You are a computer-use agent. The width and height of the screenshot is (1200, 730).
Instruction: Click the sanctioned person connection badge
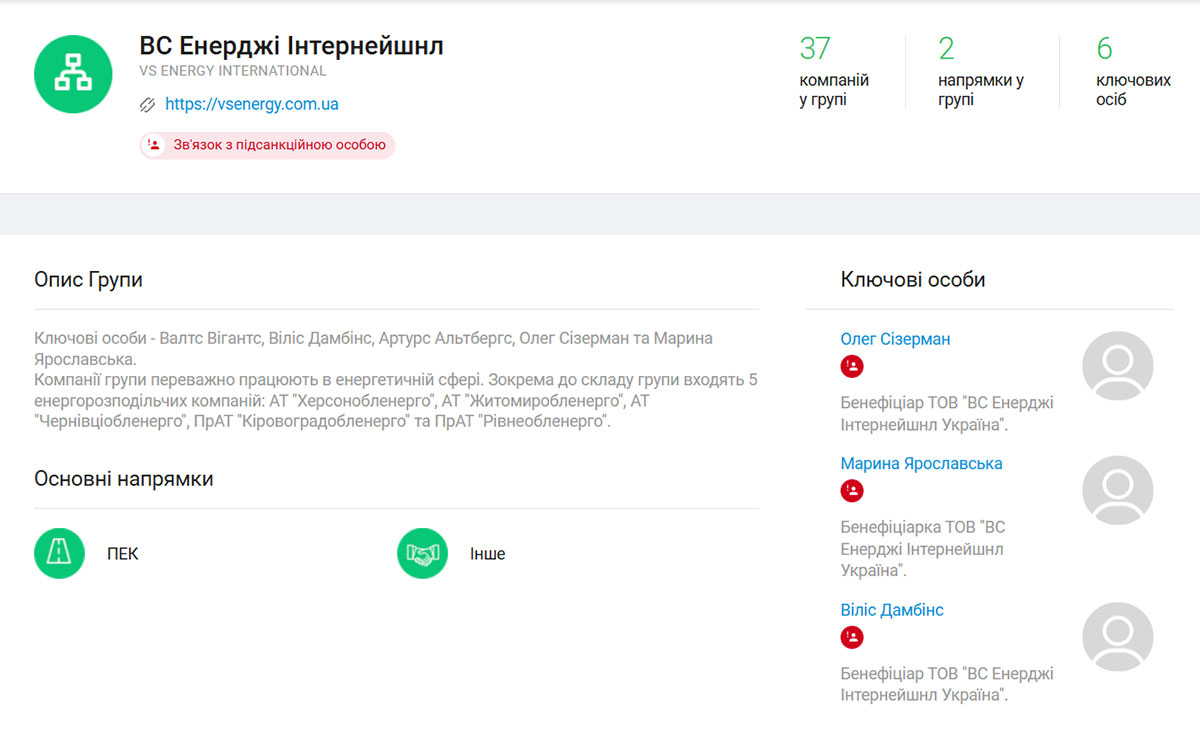click(267, 145)
